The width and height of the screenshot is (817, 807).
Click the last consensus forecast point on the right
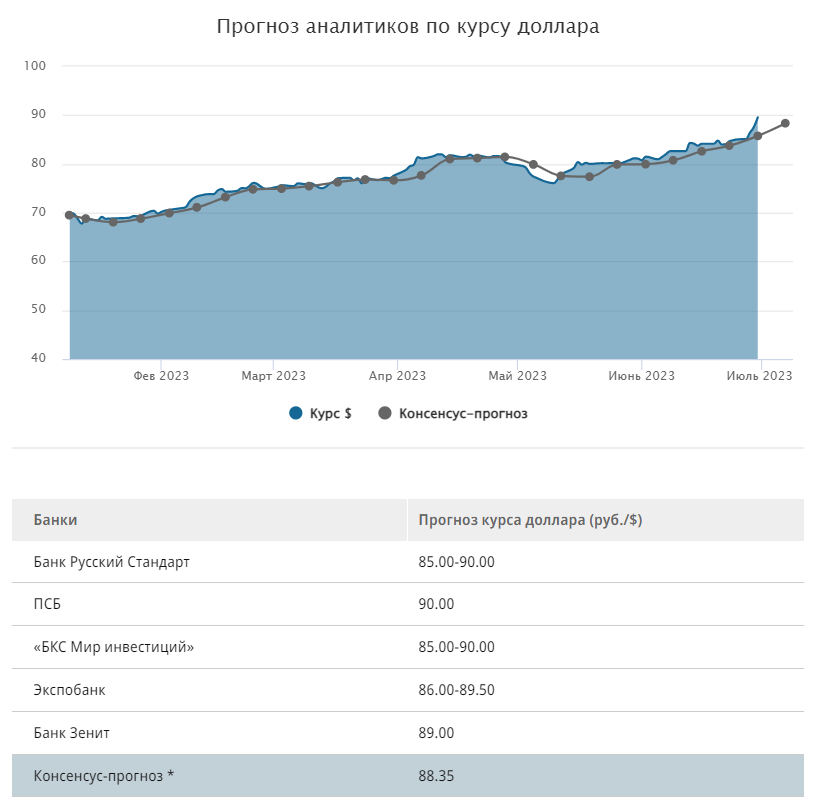click(x=785, y=123)
